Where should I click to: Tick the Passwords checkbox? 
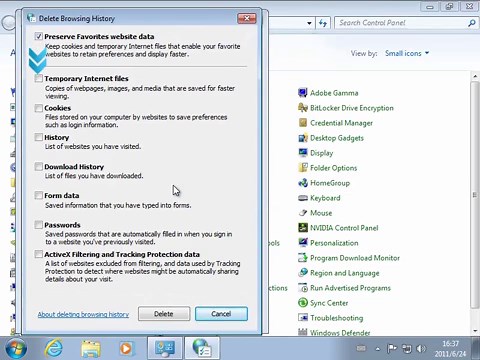point(39,225)
